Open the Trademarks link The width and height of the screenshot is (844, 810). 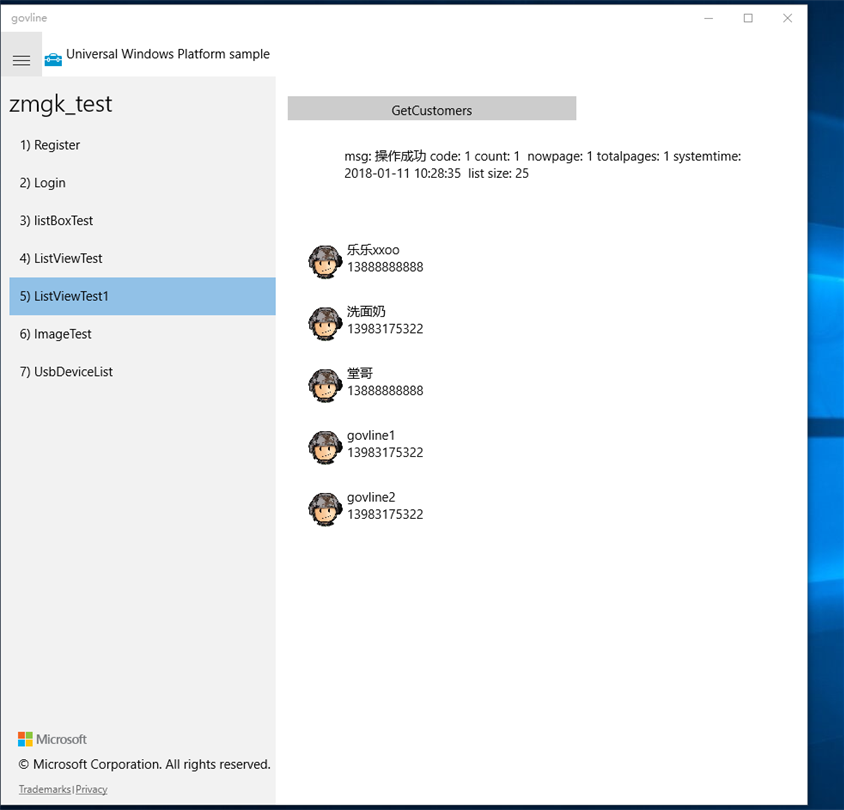tap(45, 789)
